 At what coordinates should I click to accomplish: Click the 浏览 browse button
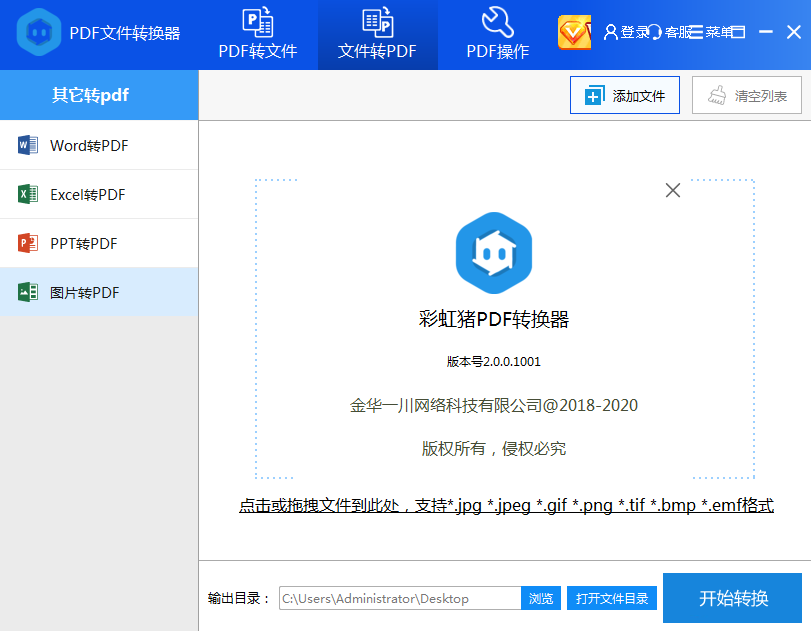click(541, 598)
